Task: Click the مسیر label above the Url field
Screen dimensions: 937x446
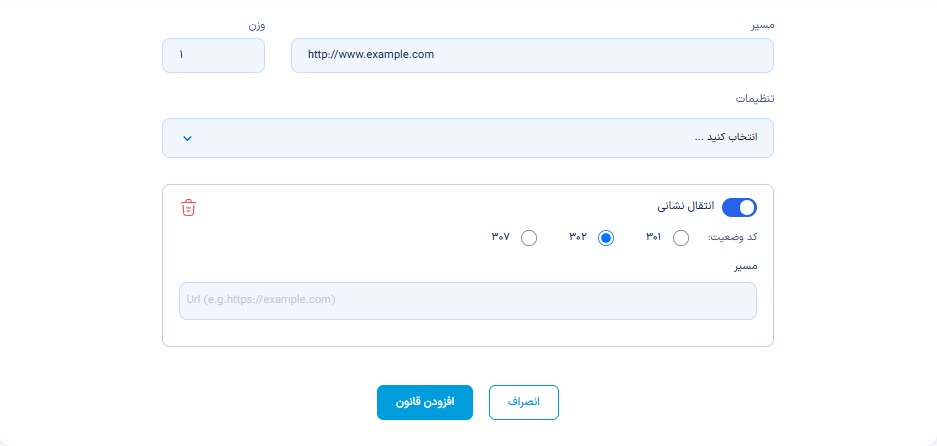Action: click(x=746, y=266)
